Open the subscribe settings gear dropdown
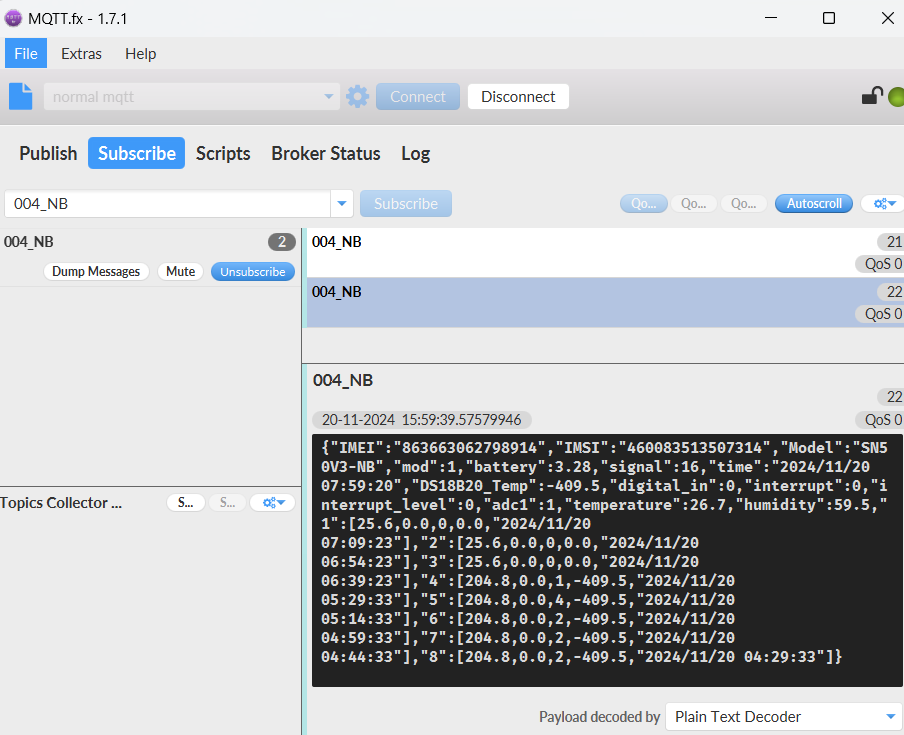Viewport: 904px width, 735px height. pyautogui.click(x=883, y=203)
